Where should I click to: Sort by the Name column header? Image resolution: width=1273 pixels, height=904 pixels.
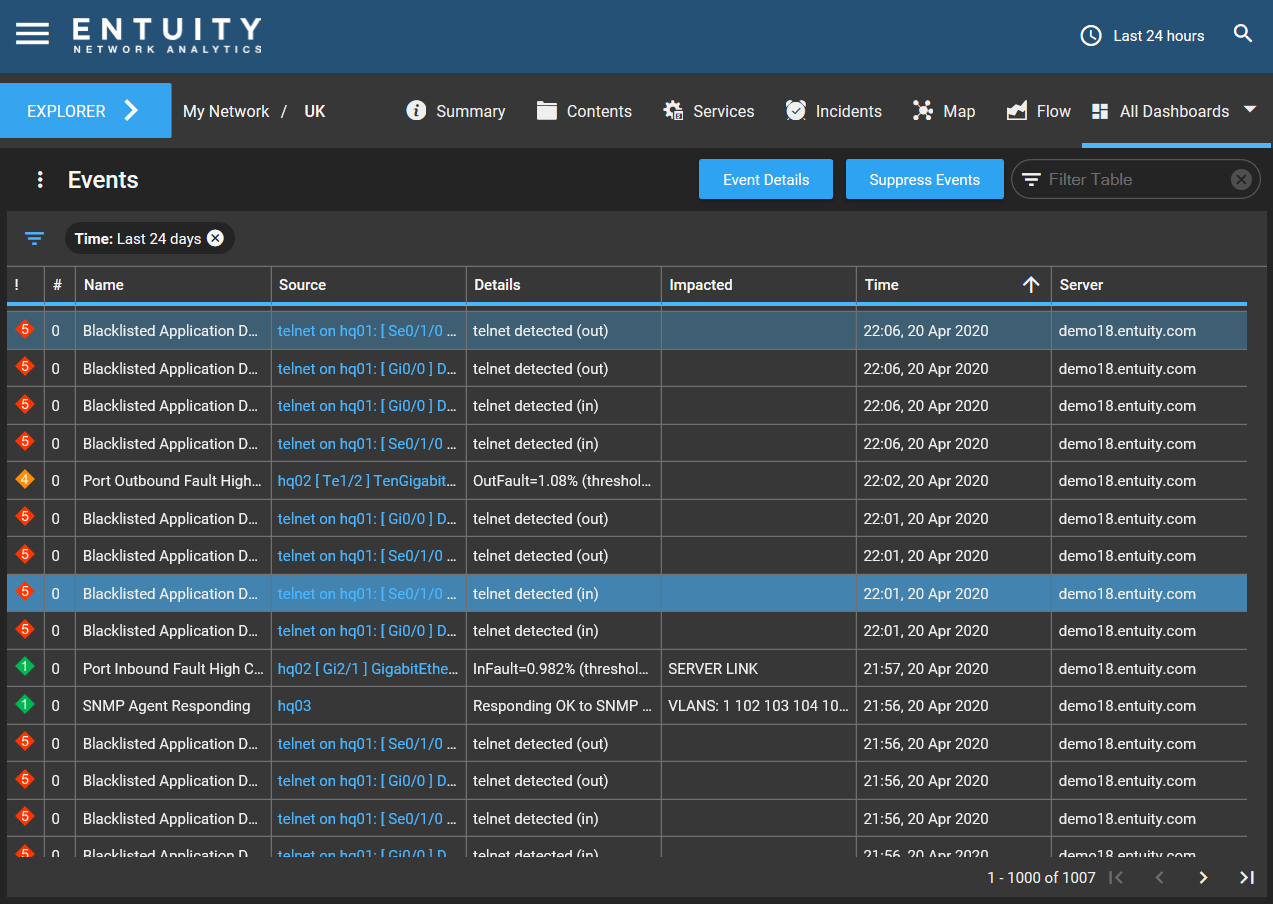pyautogui.click(x=173, y=285)
